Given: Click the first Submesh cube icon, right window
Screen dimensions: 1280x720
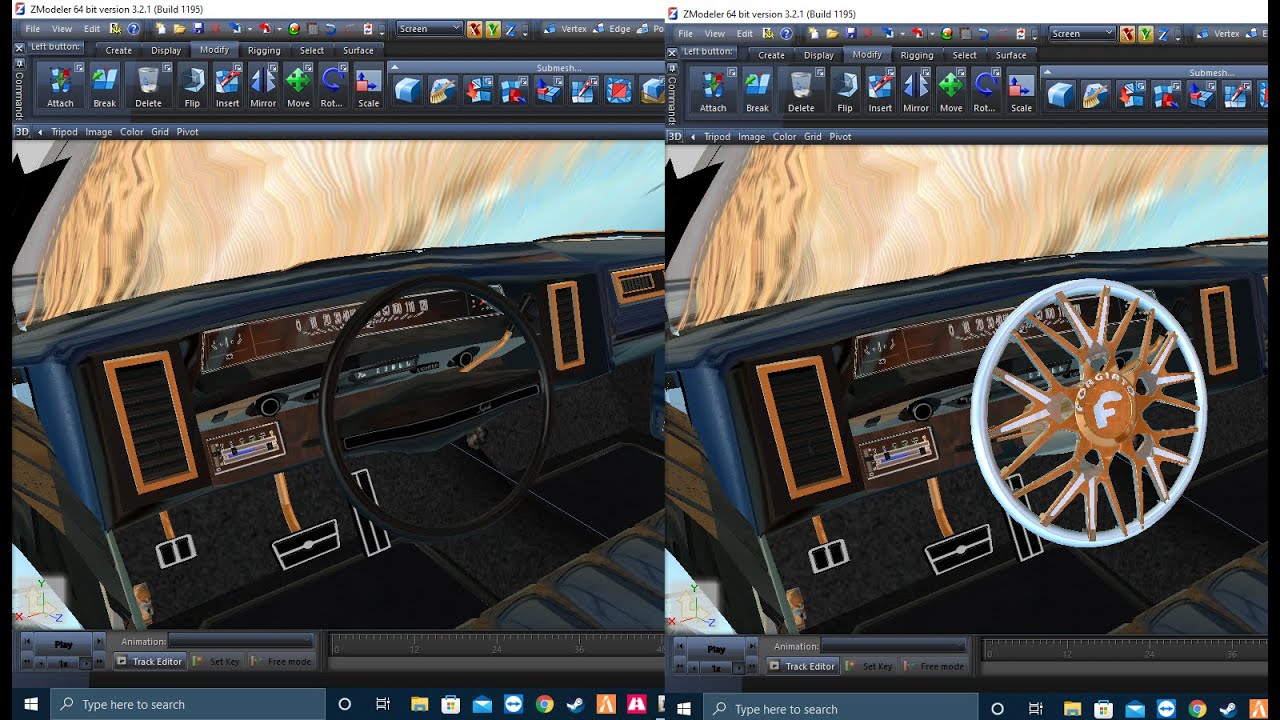Looking at the screenshot, I should [x=1060, y=96].
